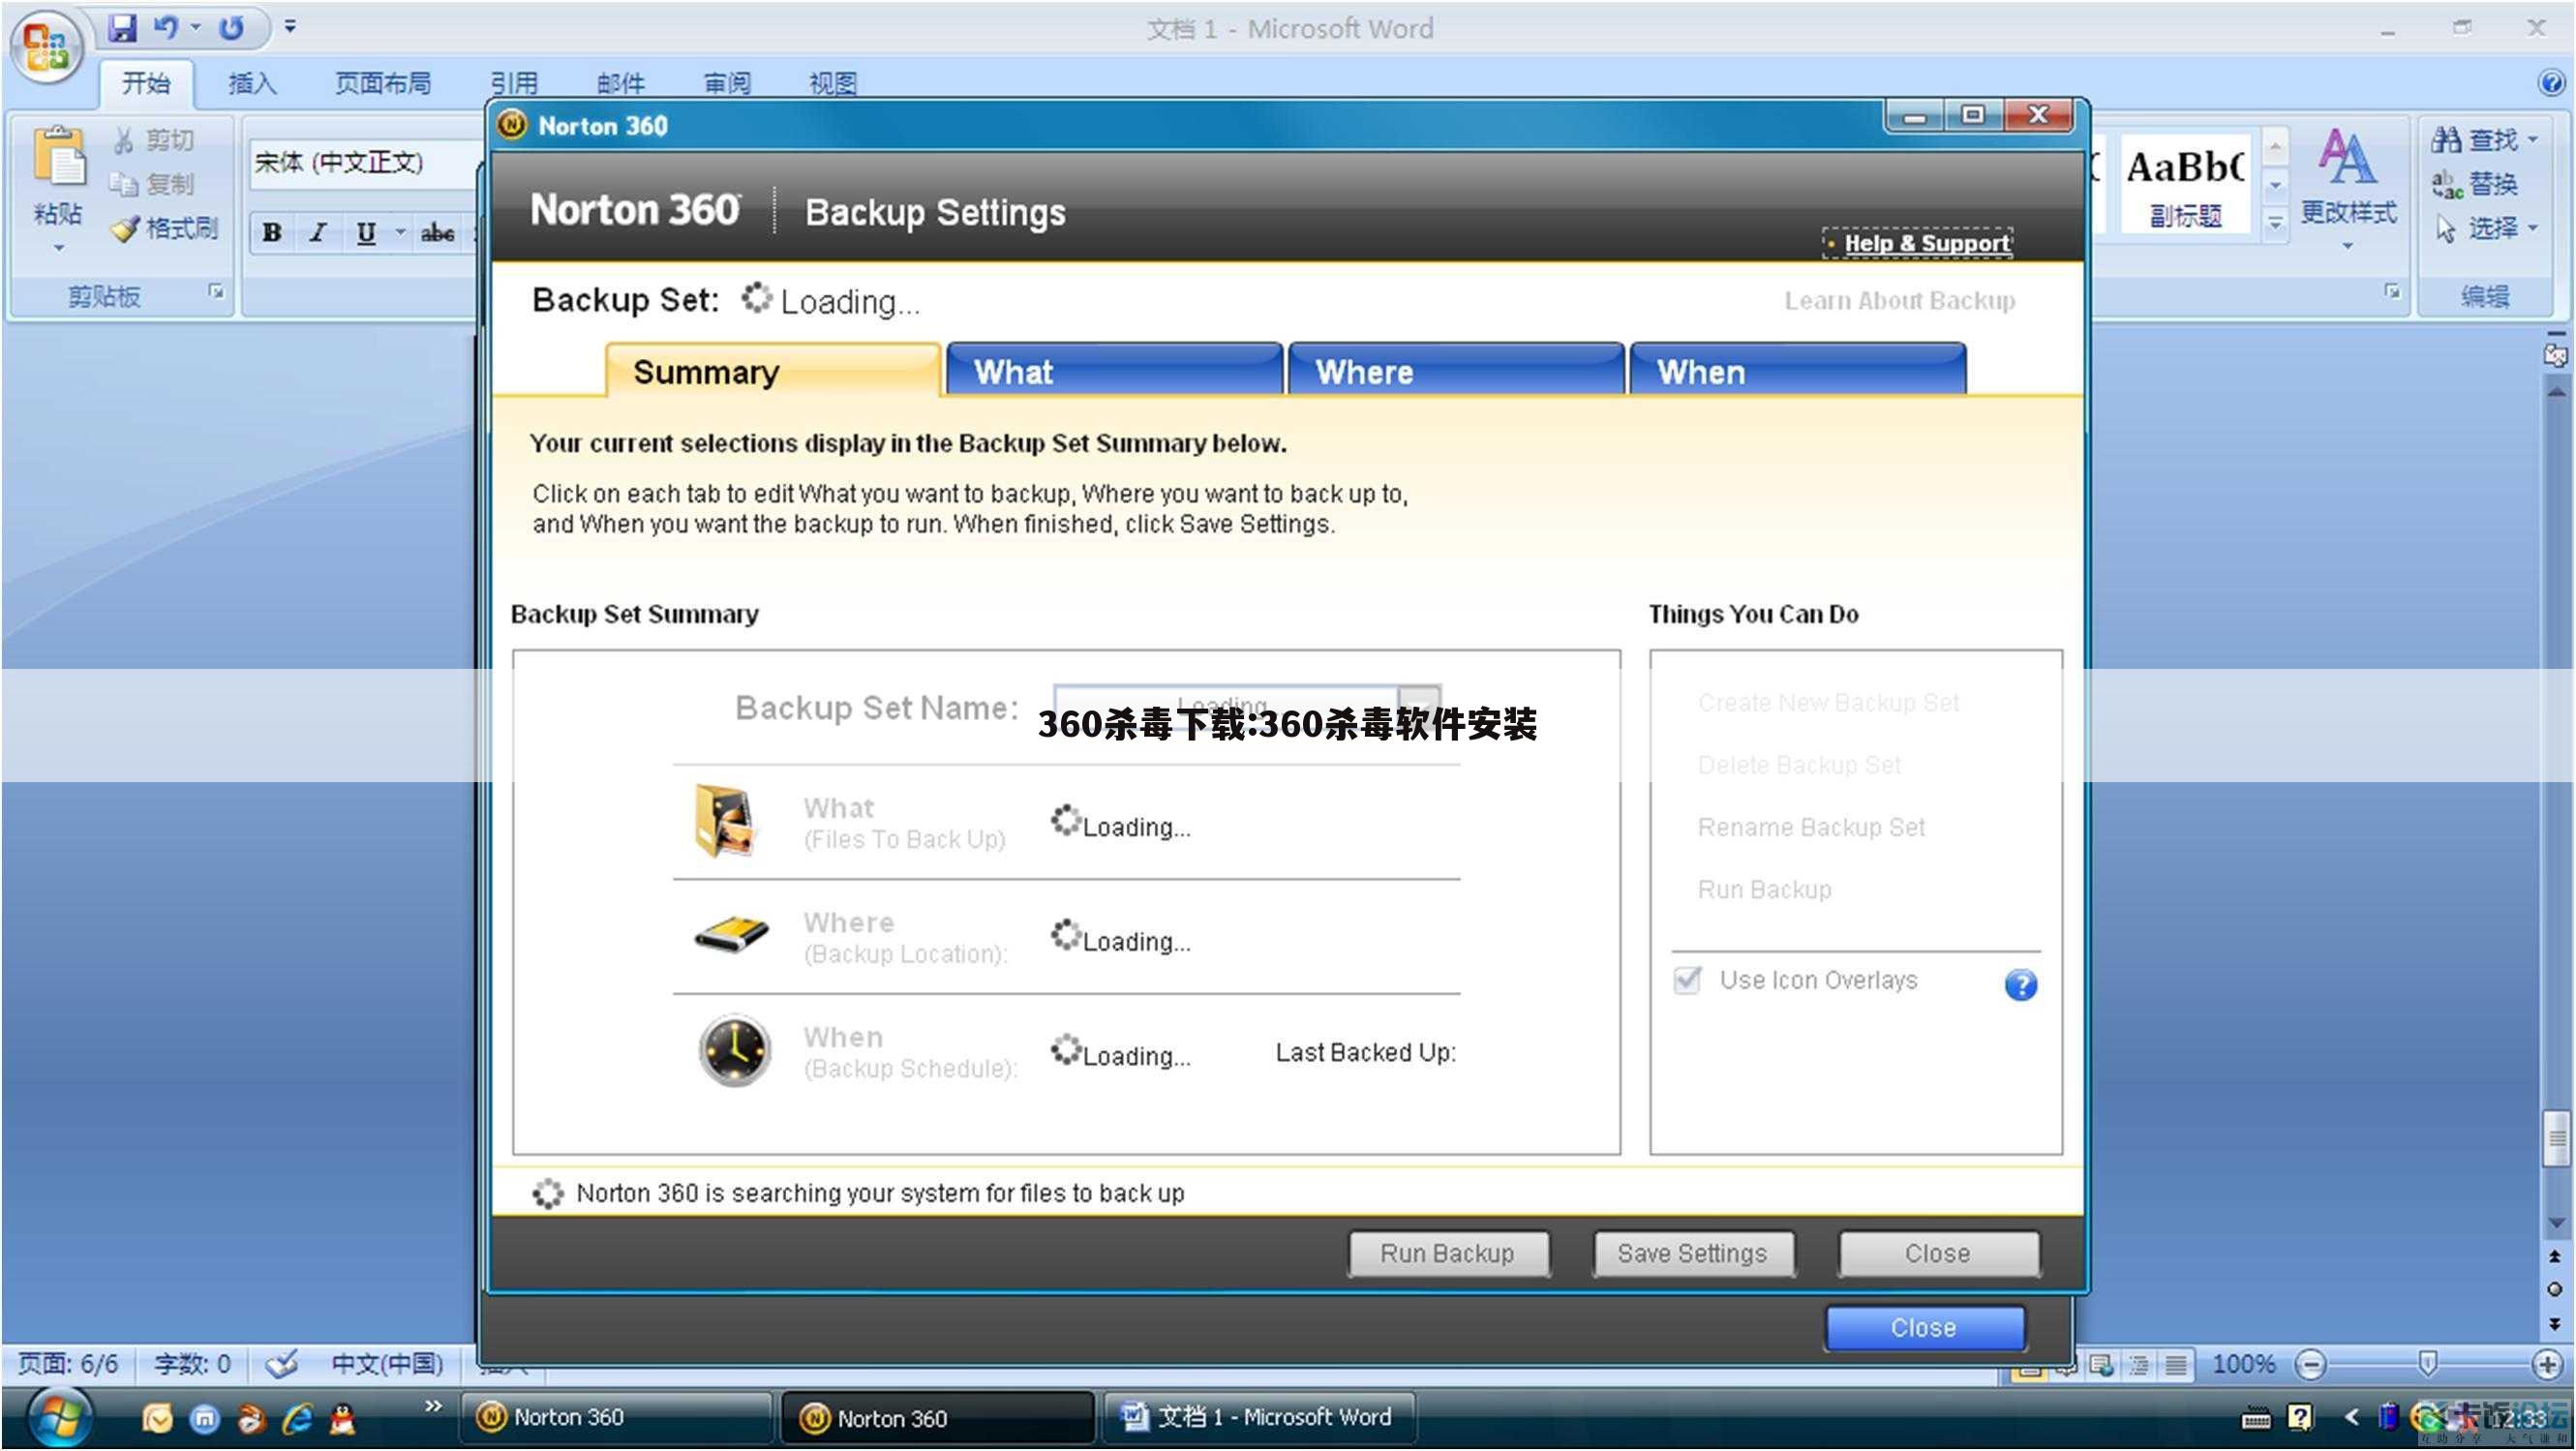Screen dimensions: 2576x1451
Task: Open the 页面布局 ribbon tab
Action: (383, 83)
